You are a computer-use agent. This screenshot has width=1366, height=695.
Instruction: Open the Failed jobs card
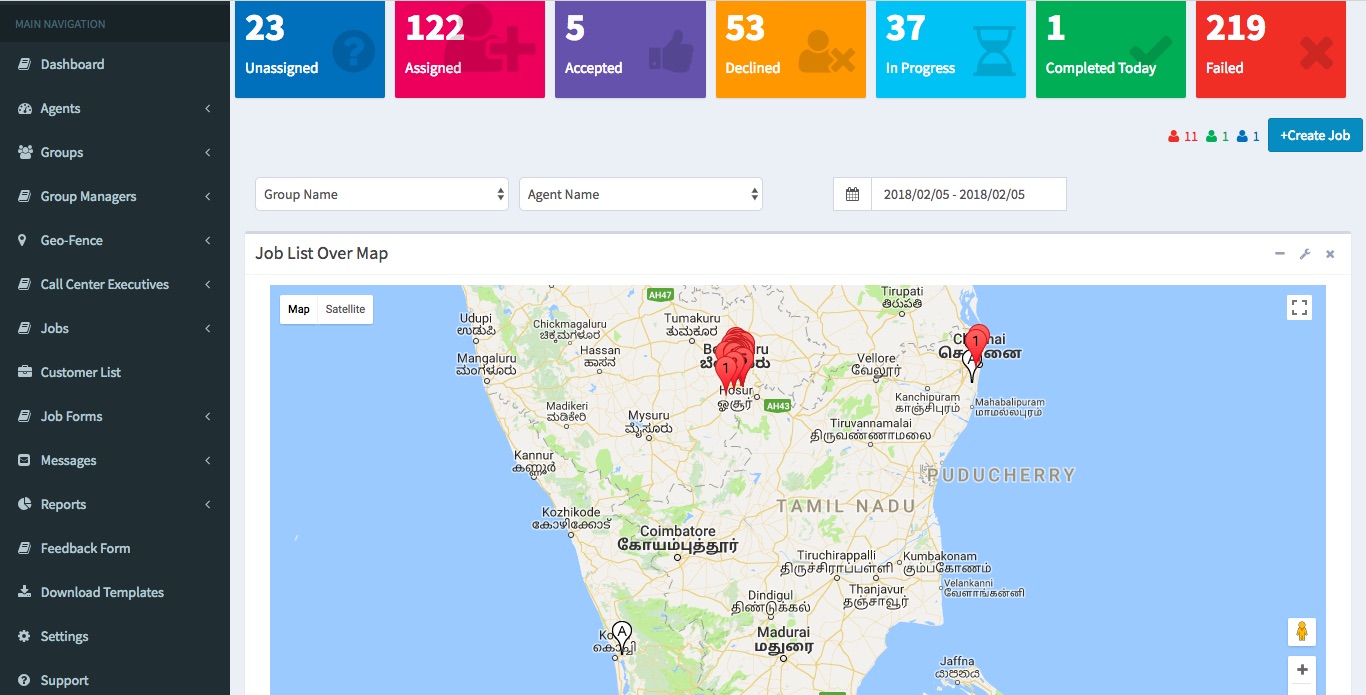[1271, 49]
